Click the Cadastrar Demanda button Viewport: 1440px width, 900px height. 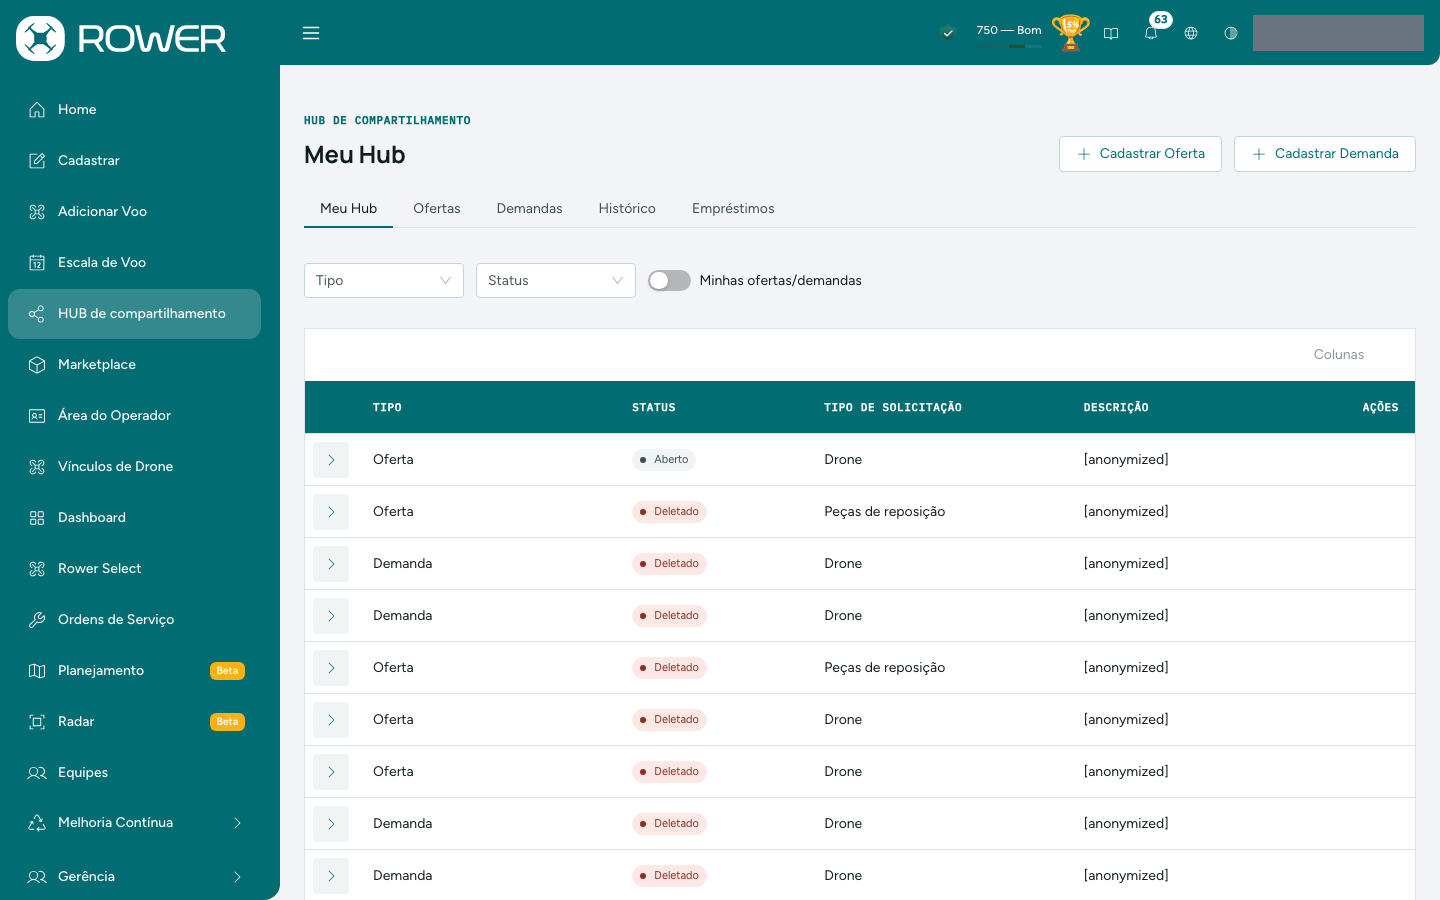pos(1325,154)
